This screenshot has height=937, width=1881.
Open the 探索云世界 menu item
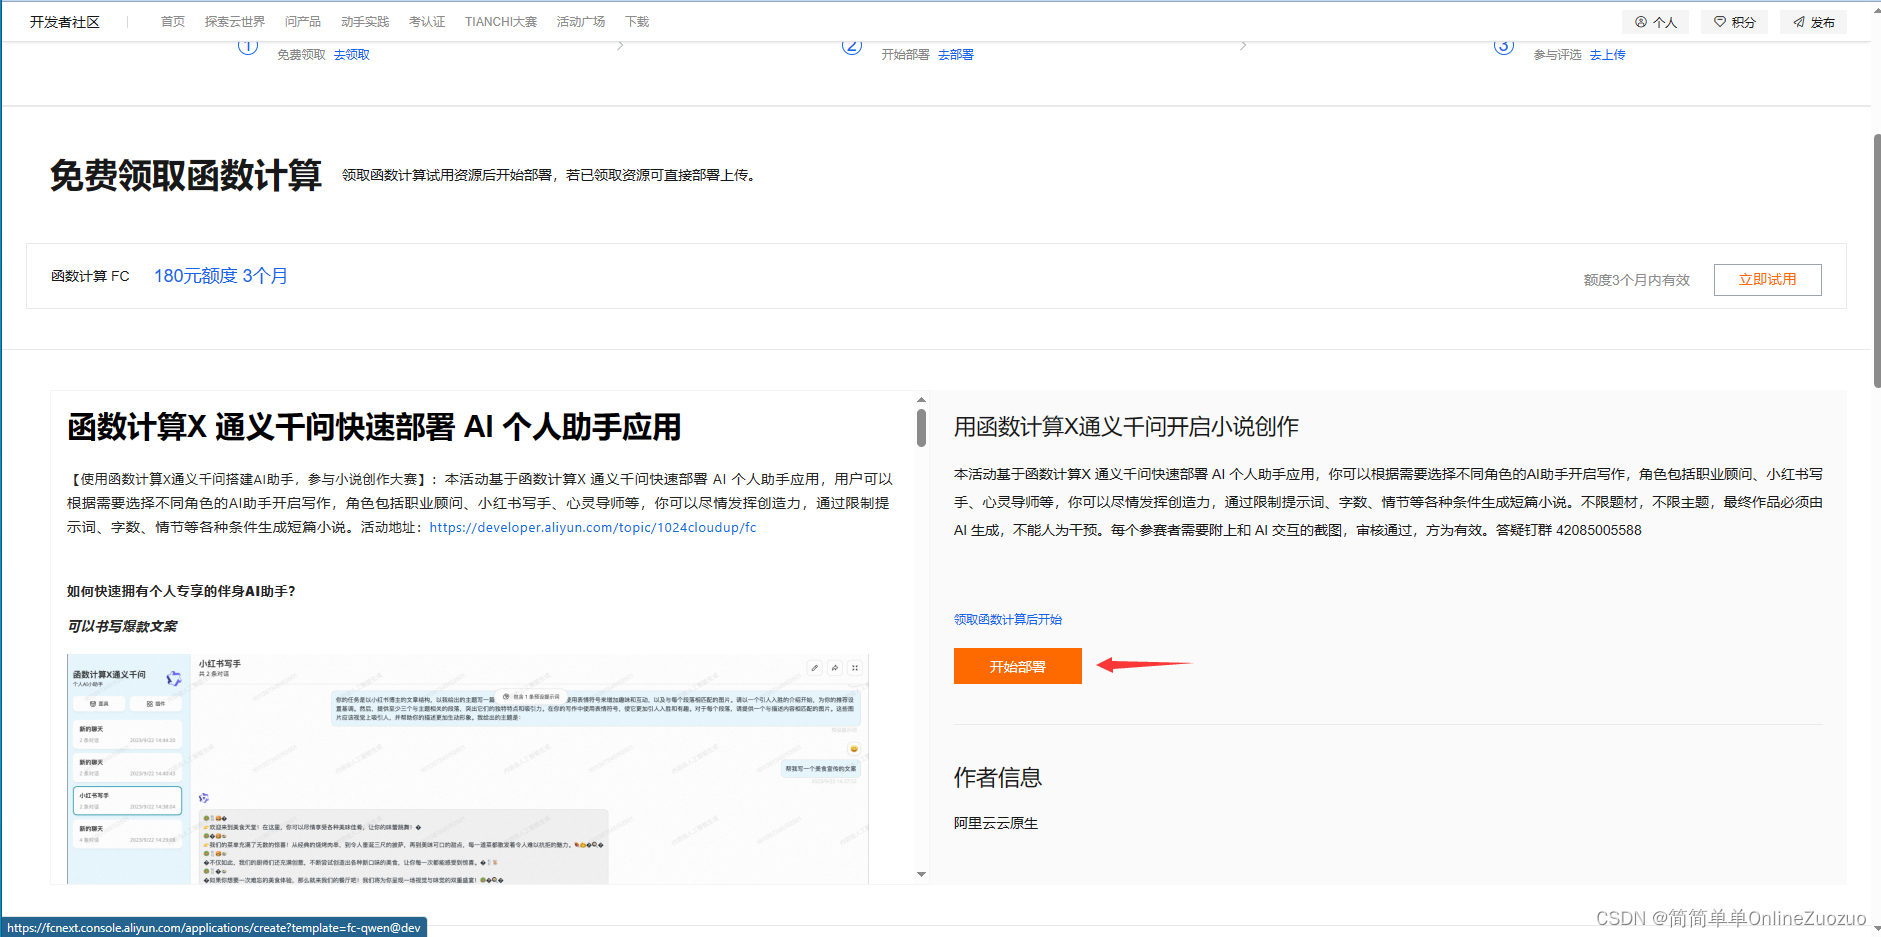235,22
